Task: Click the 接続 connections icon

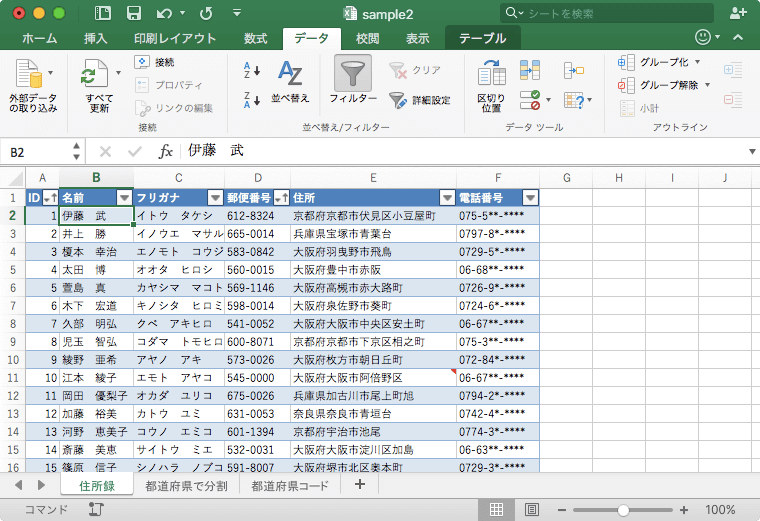Action: pyautogui.click(x=142, y=62)
